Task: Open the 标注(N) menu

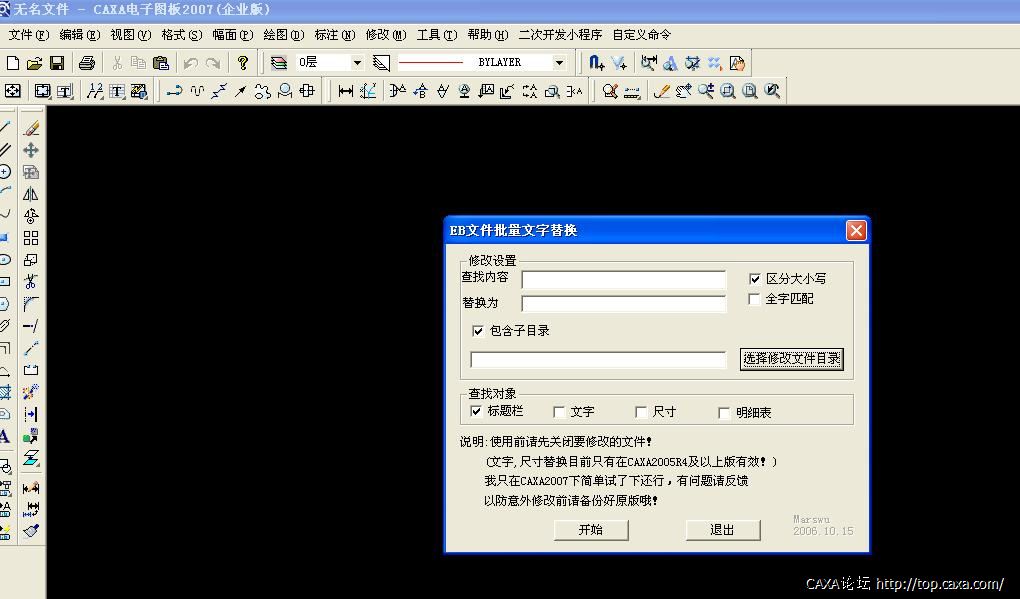Action: 334,35
